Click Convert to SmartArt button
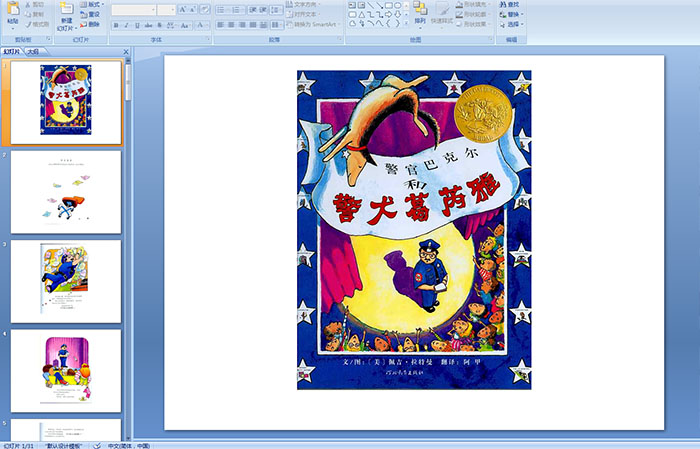 click(x=313, y=24)
